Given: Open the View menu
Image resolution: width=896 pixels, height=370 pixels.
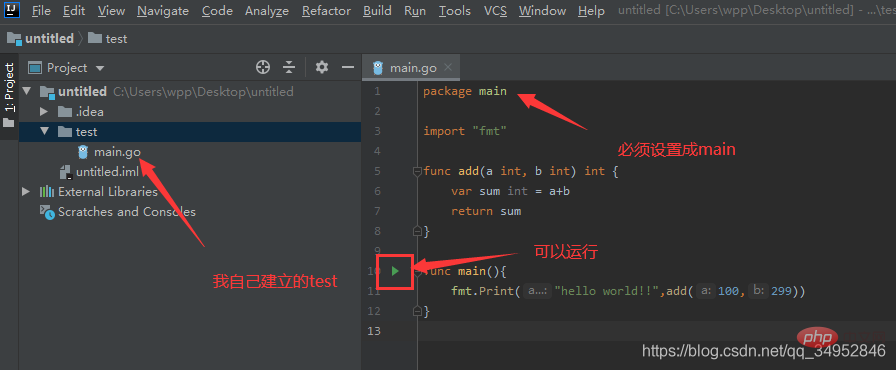Looking at the screenshot, I should tap(111, 10).
